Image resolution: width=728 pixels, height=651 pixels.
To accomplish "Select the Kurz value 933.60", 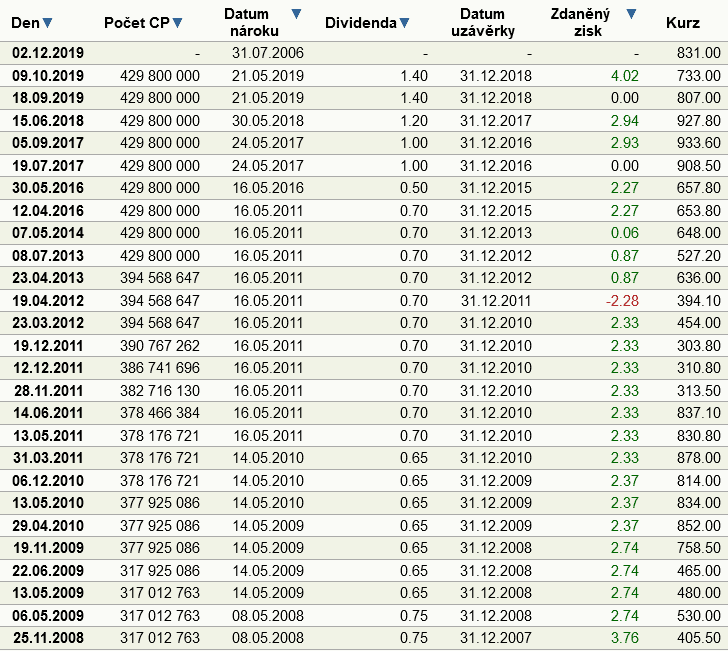I will pyautogui.click(x=697, y=143).
